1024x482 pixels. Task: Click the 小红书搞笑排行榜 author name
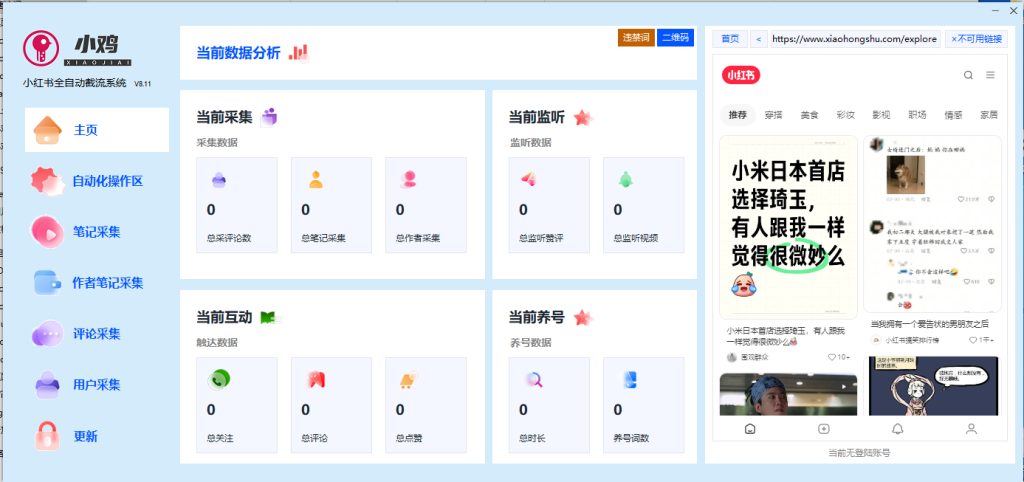[x=911, y=340]
